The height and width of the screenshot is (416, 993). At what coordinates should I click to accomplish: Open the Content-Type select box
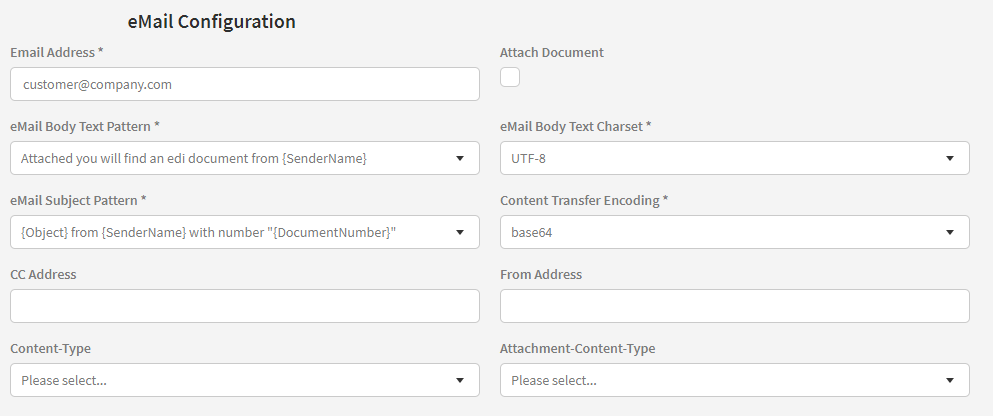(x=244, y=380)
